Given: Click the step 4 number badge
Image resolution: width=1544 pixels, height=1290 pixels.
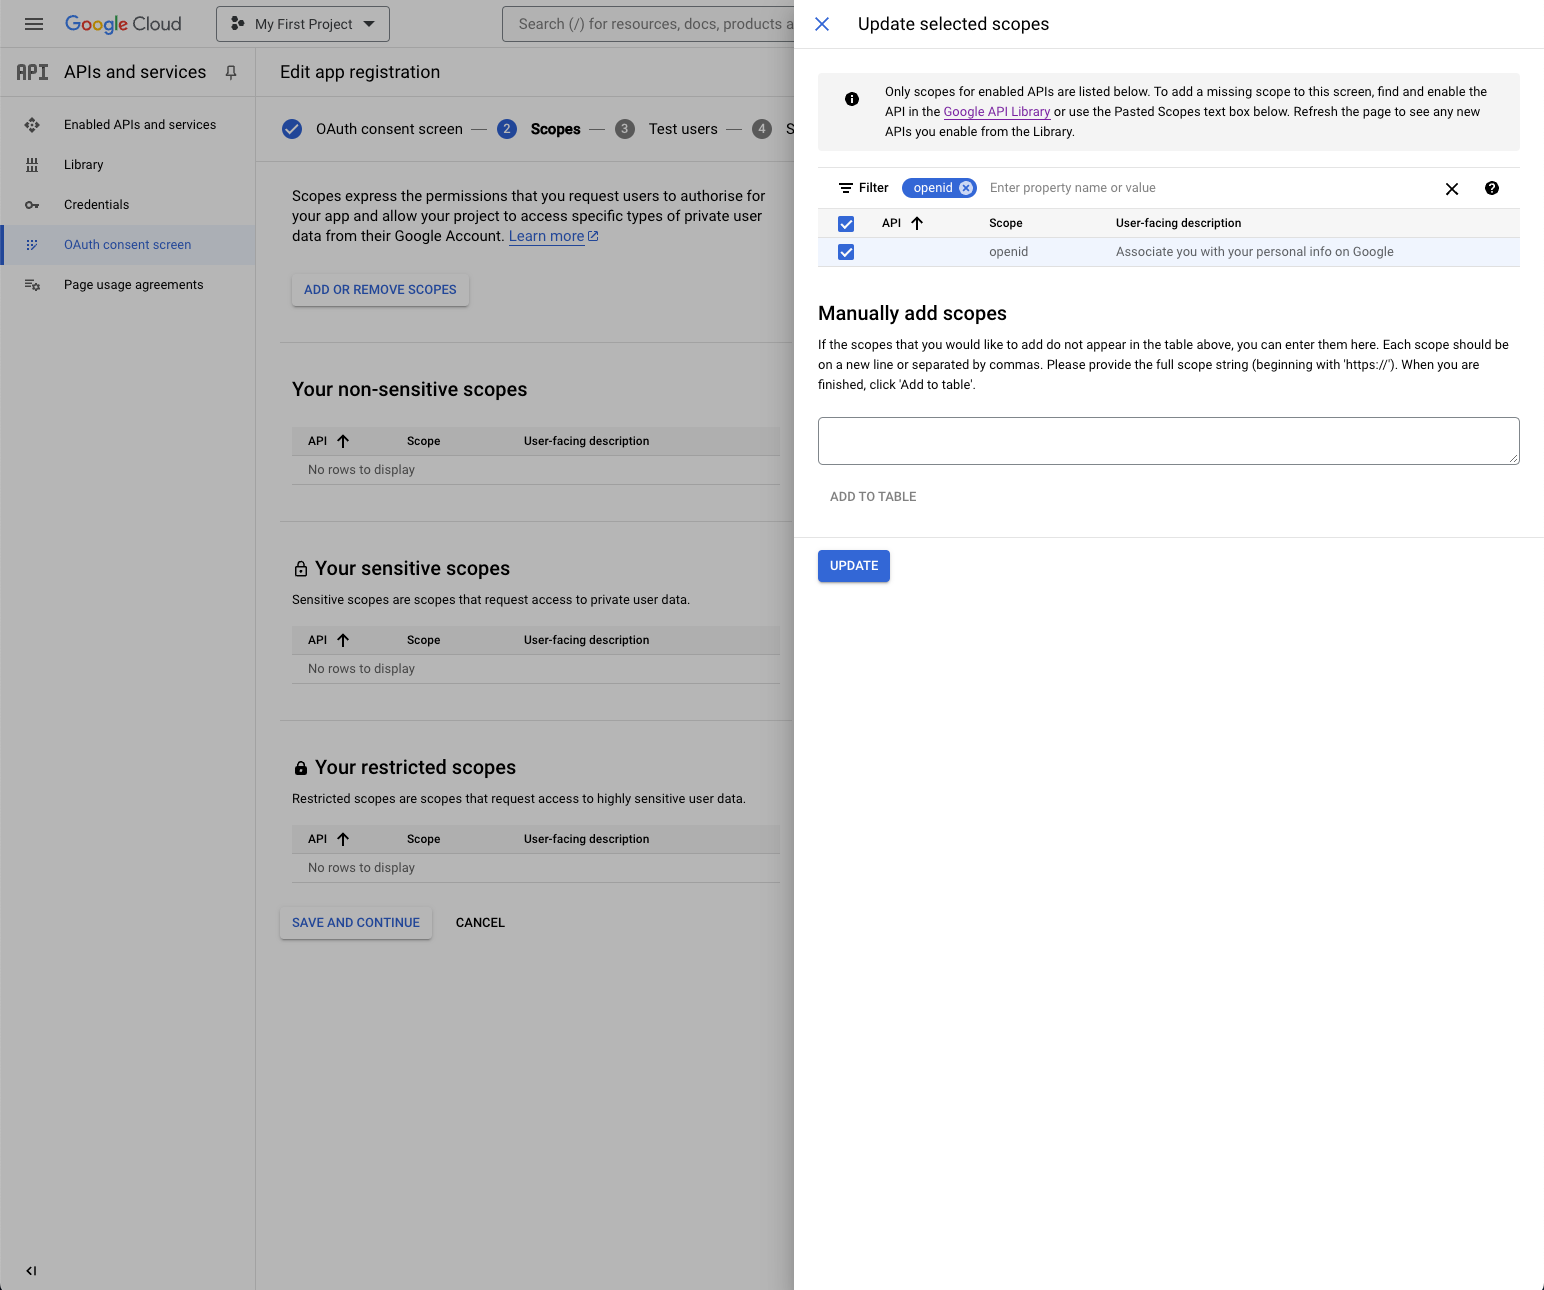Looking at the screenshot, I should click(762, 129).
